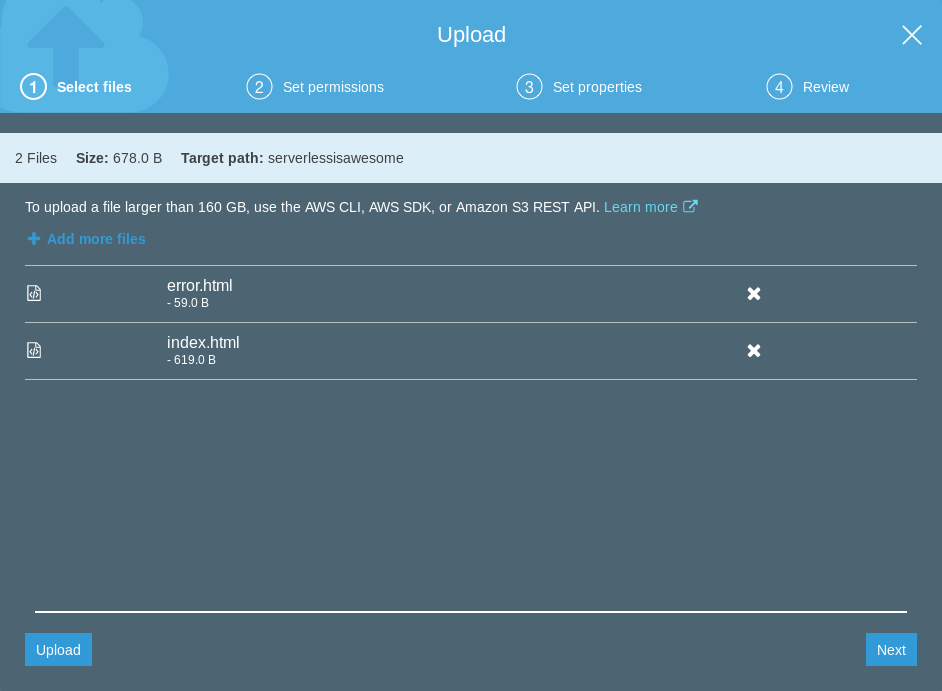942x691 pixels.
Task: Remove index.html from the upload list
Action: [754, 350]
